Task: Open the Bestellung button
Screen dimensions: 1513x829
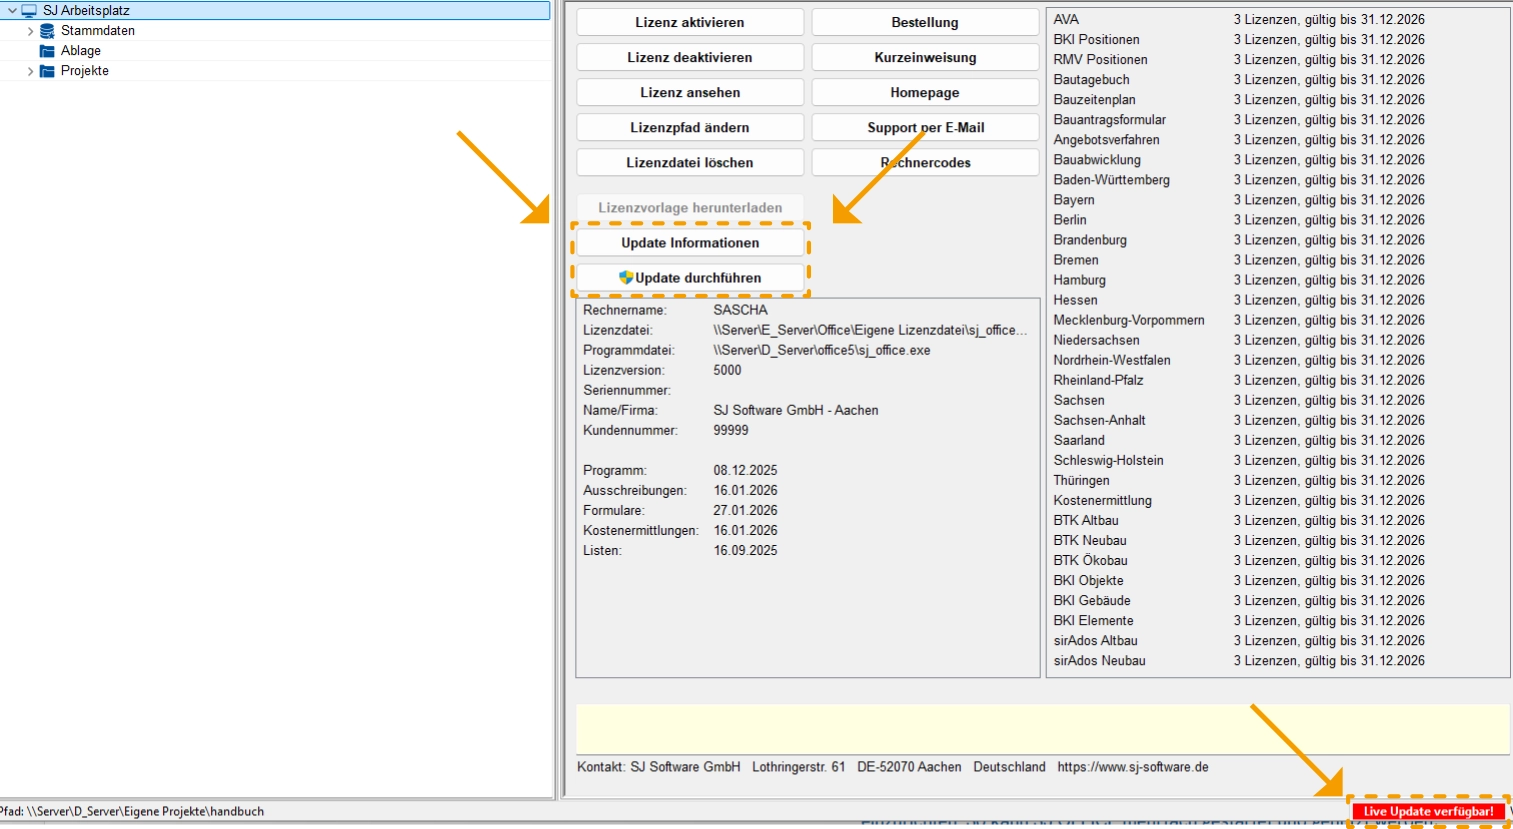Action: tap(925, 22)
